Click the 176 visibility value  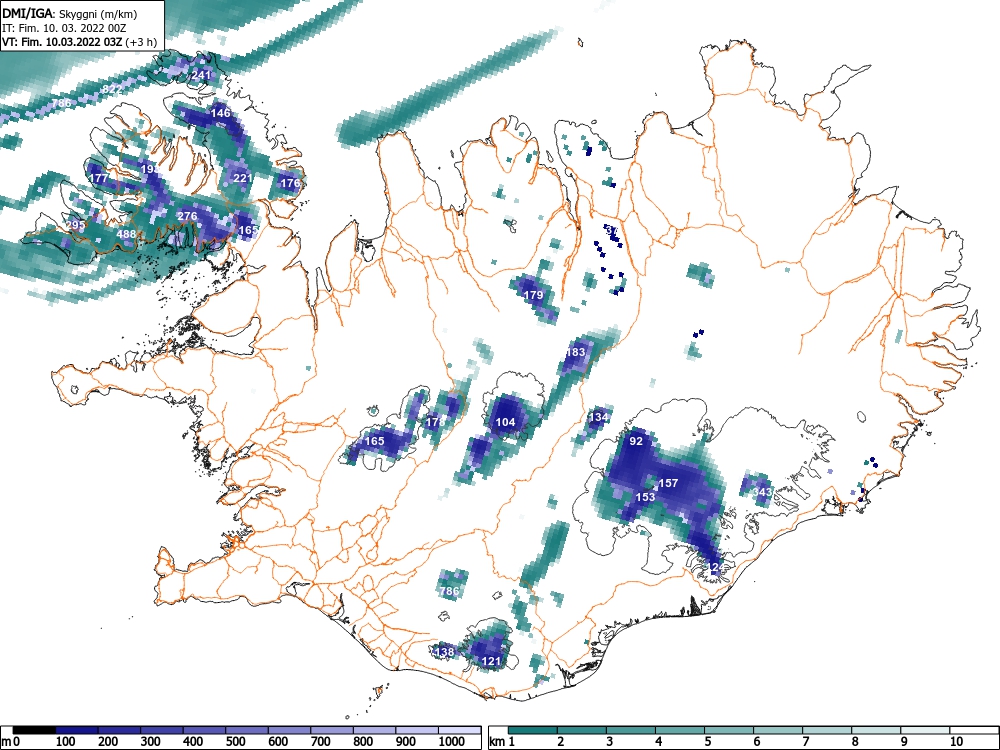coord(290,183)
